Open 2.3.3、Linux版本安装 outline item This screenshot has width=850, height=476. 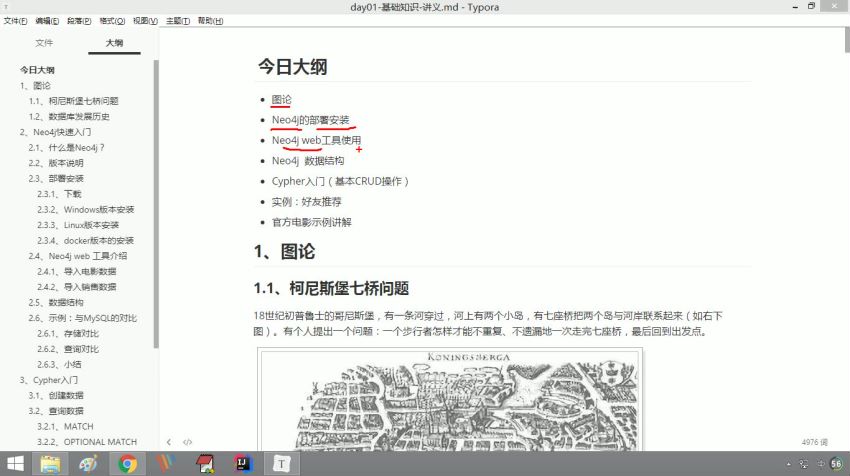78,225
